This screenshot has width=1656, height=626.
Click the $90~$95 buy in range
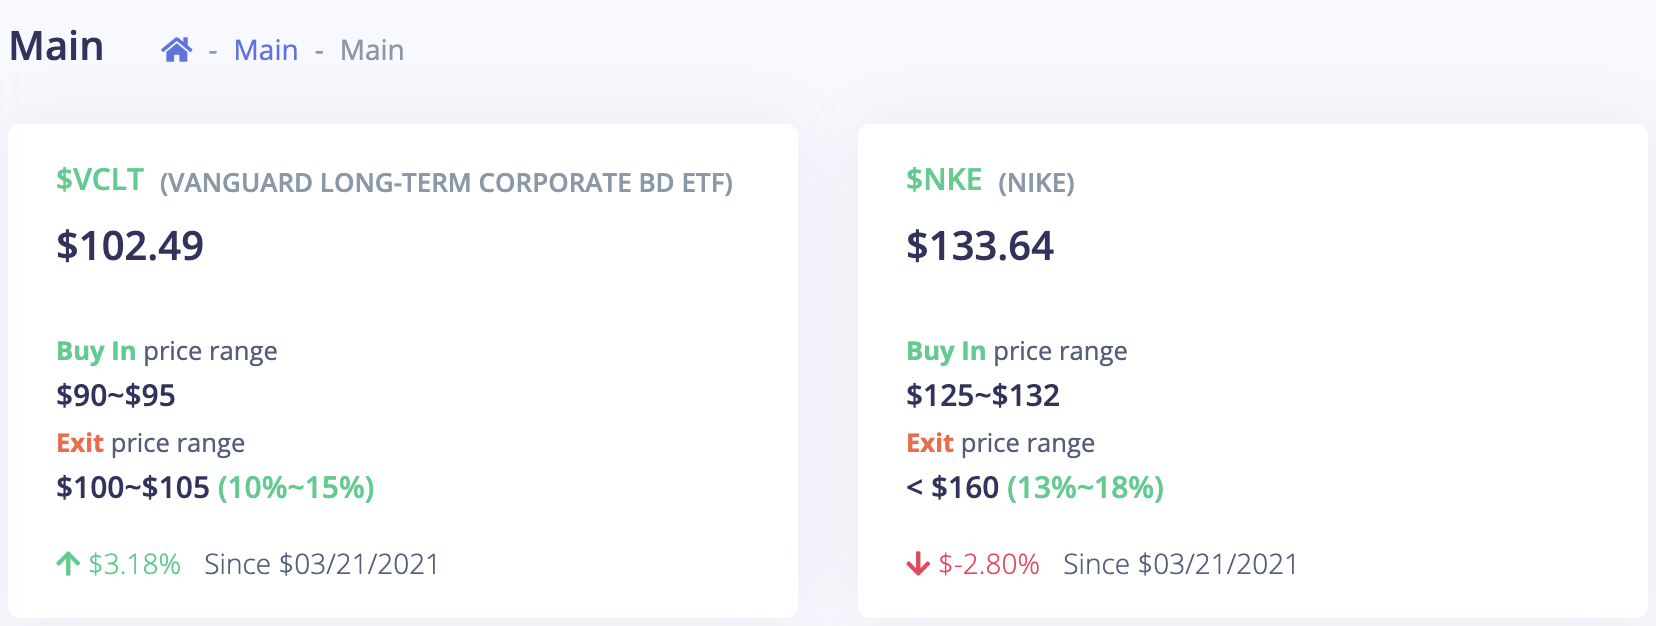(116, 396)
